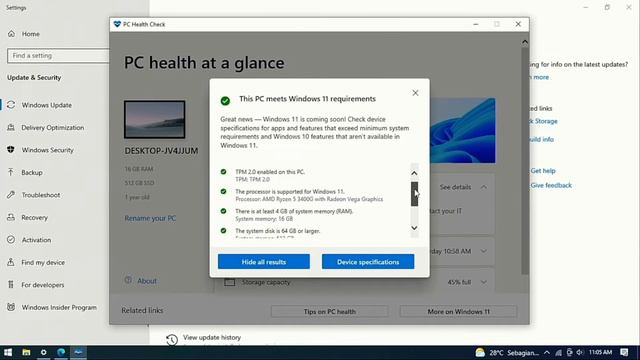
Task: Click the Windows Update refresh icon
Action: (x=11, y=105)
